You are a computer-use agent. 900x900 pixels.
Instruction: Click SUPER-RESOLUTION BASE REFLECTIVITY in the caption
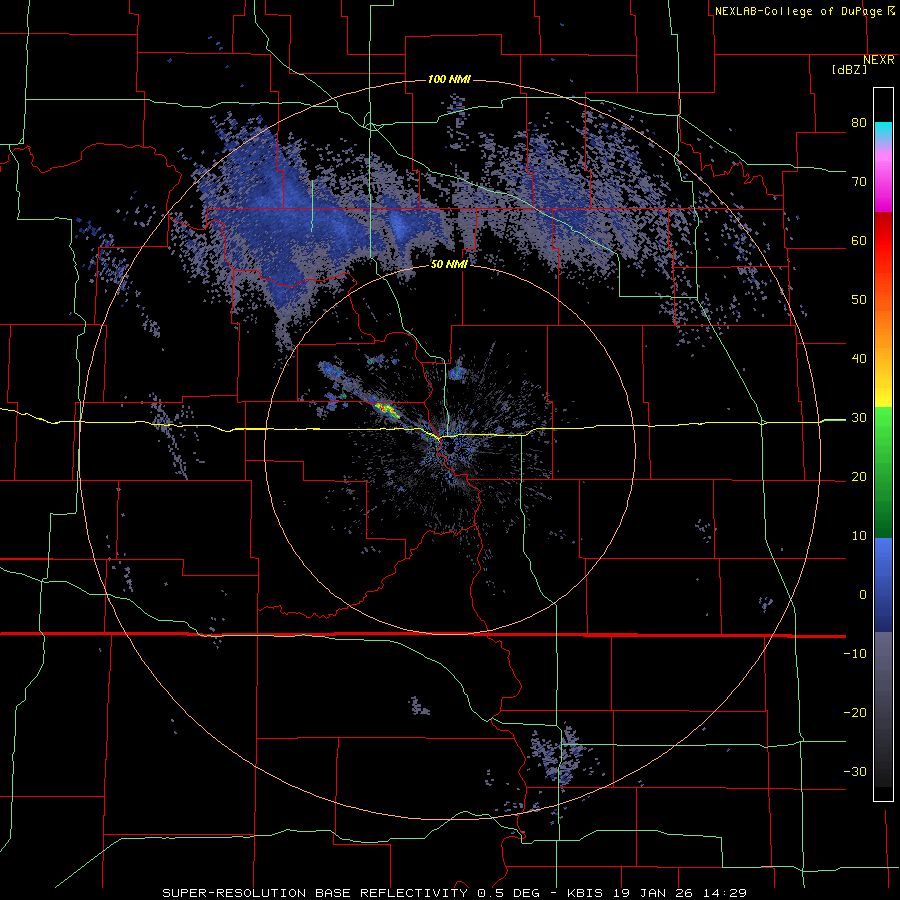[315, 893]
